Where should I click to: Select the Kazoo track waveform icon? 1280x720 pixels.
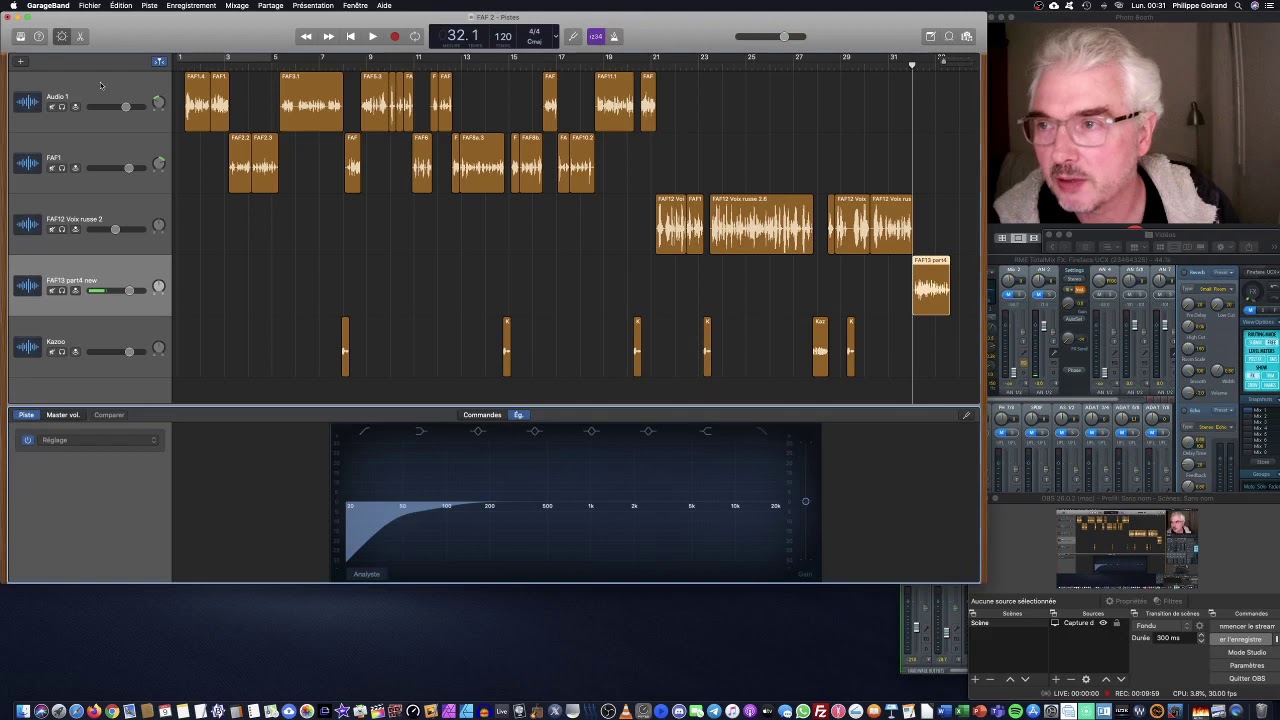(27, 347)
